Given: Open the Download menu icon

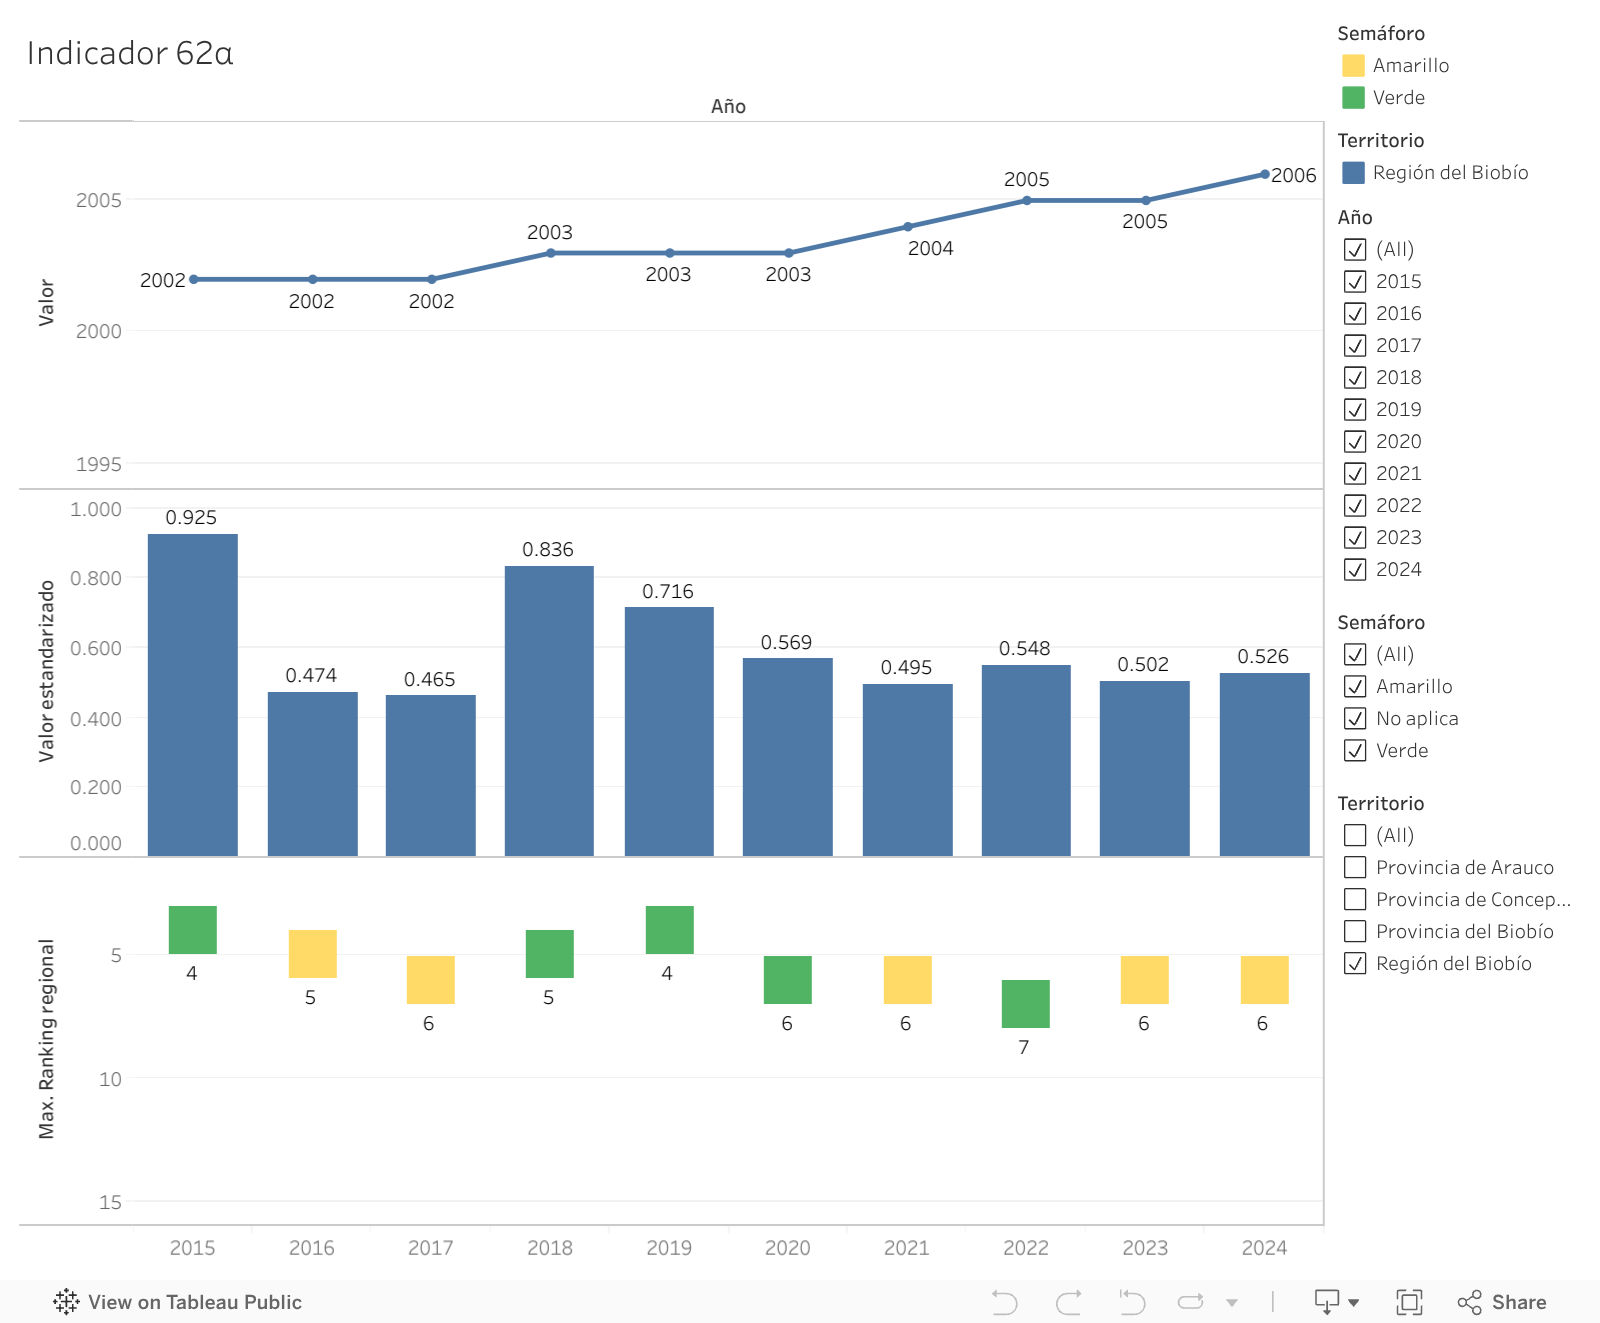Looking at the screenshot, I should pyautogui.click(x=1326, y=1302).
